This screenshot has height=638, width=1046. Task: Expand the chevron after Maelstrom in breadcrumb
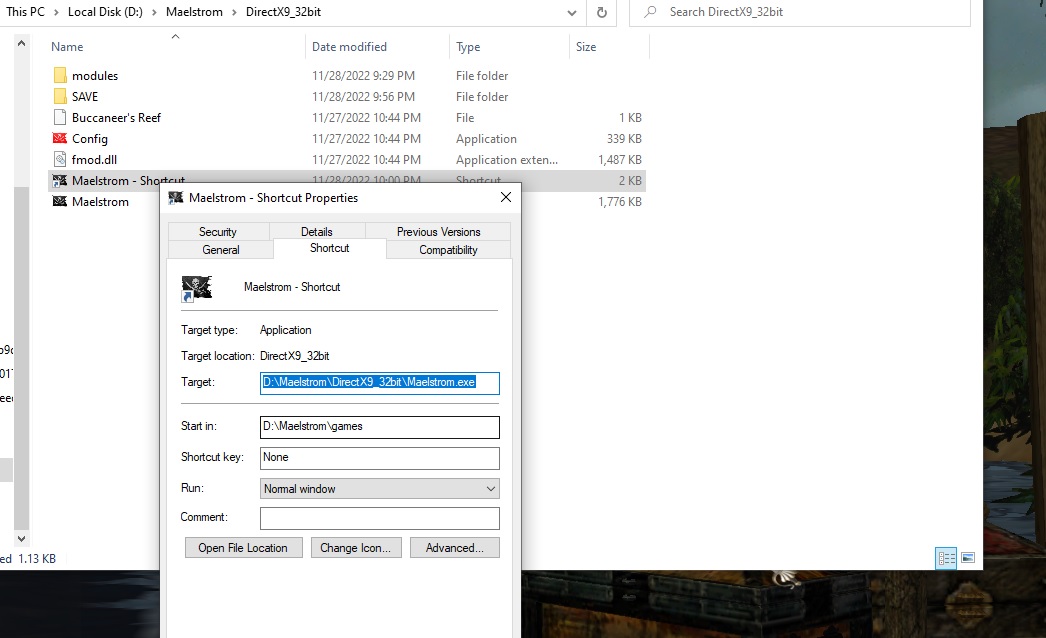pos(234,12)
